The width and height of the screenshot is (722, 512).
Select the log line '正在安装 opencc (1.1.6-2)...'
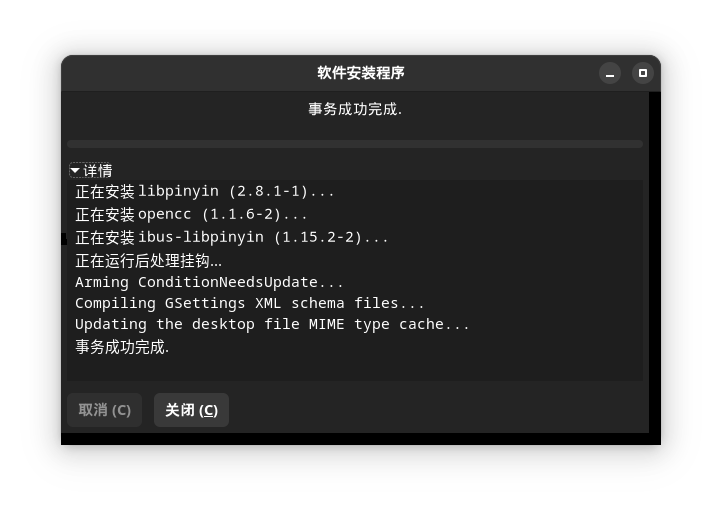(x=191, y=214)
